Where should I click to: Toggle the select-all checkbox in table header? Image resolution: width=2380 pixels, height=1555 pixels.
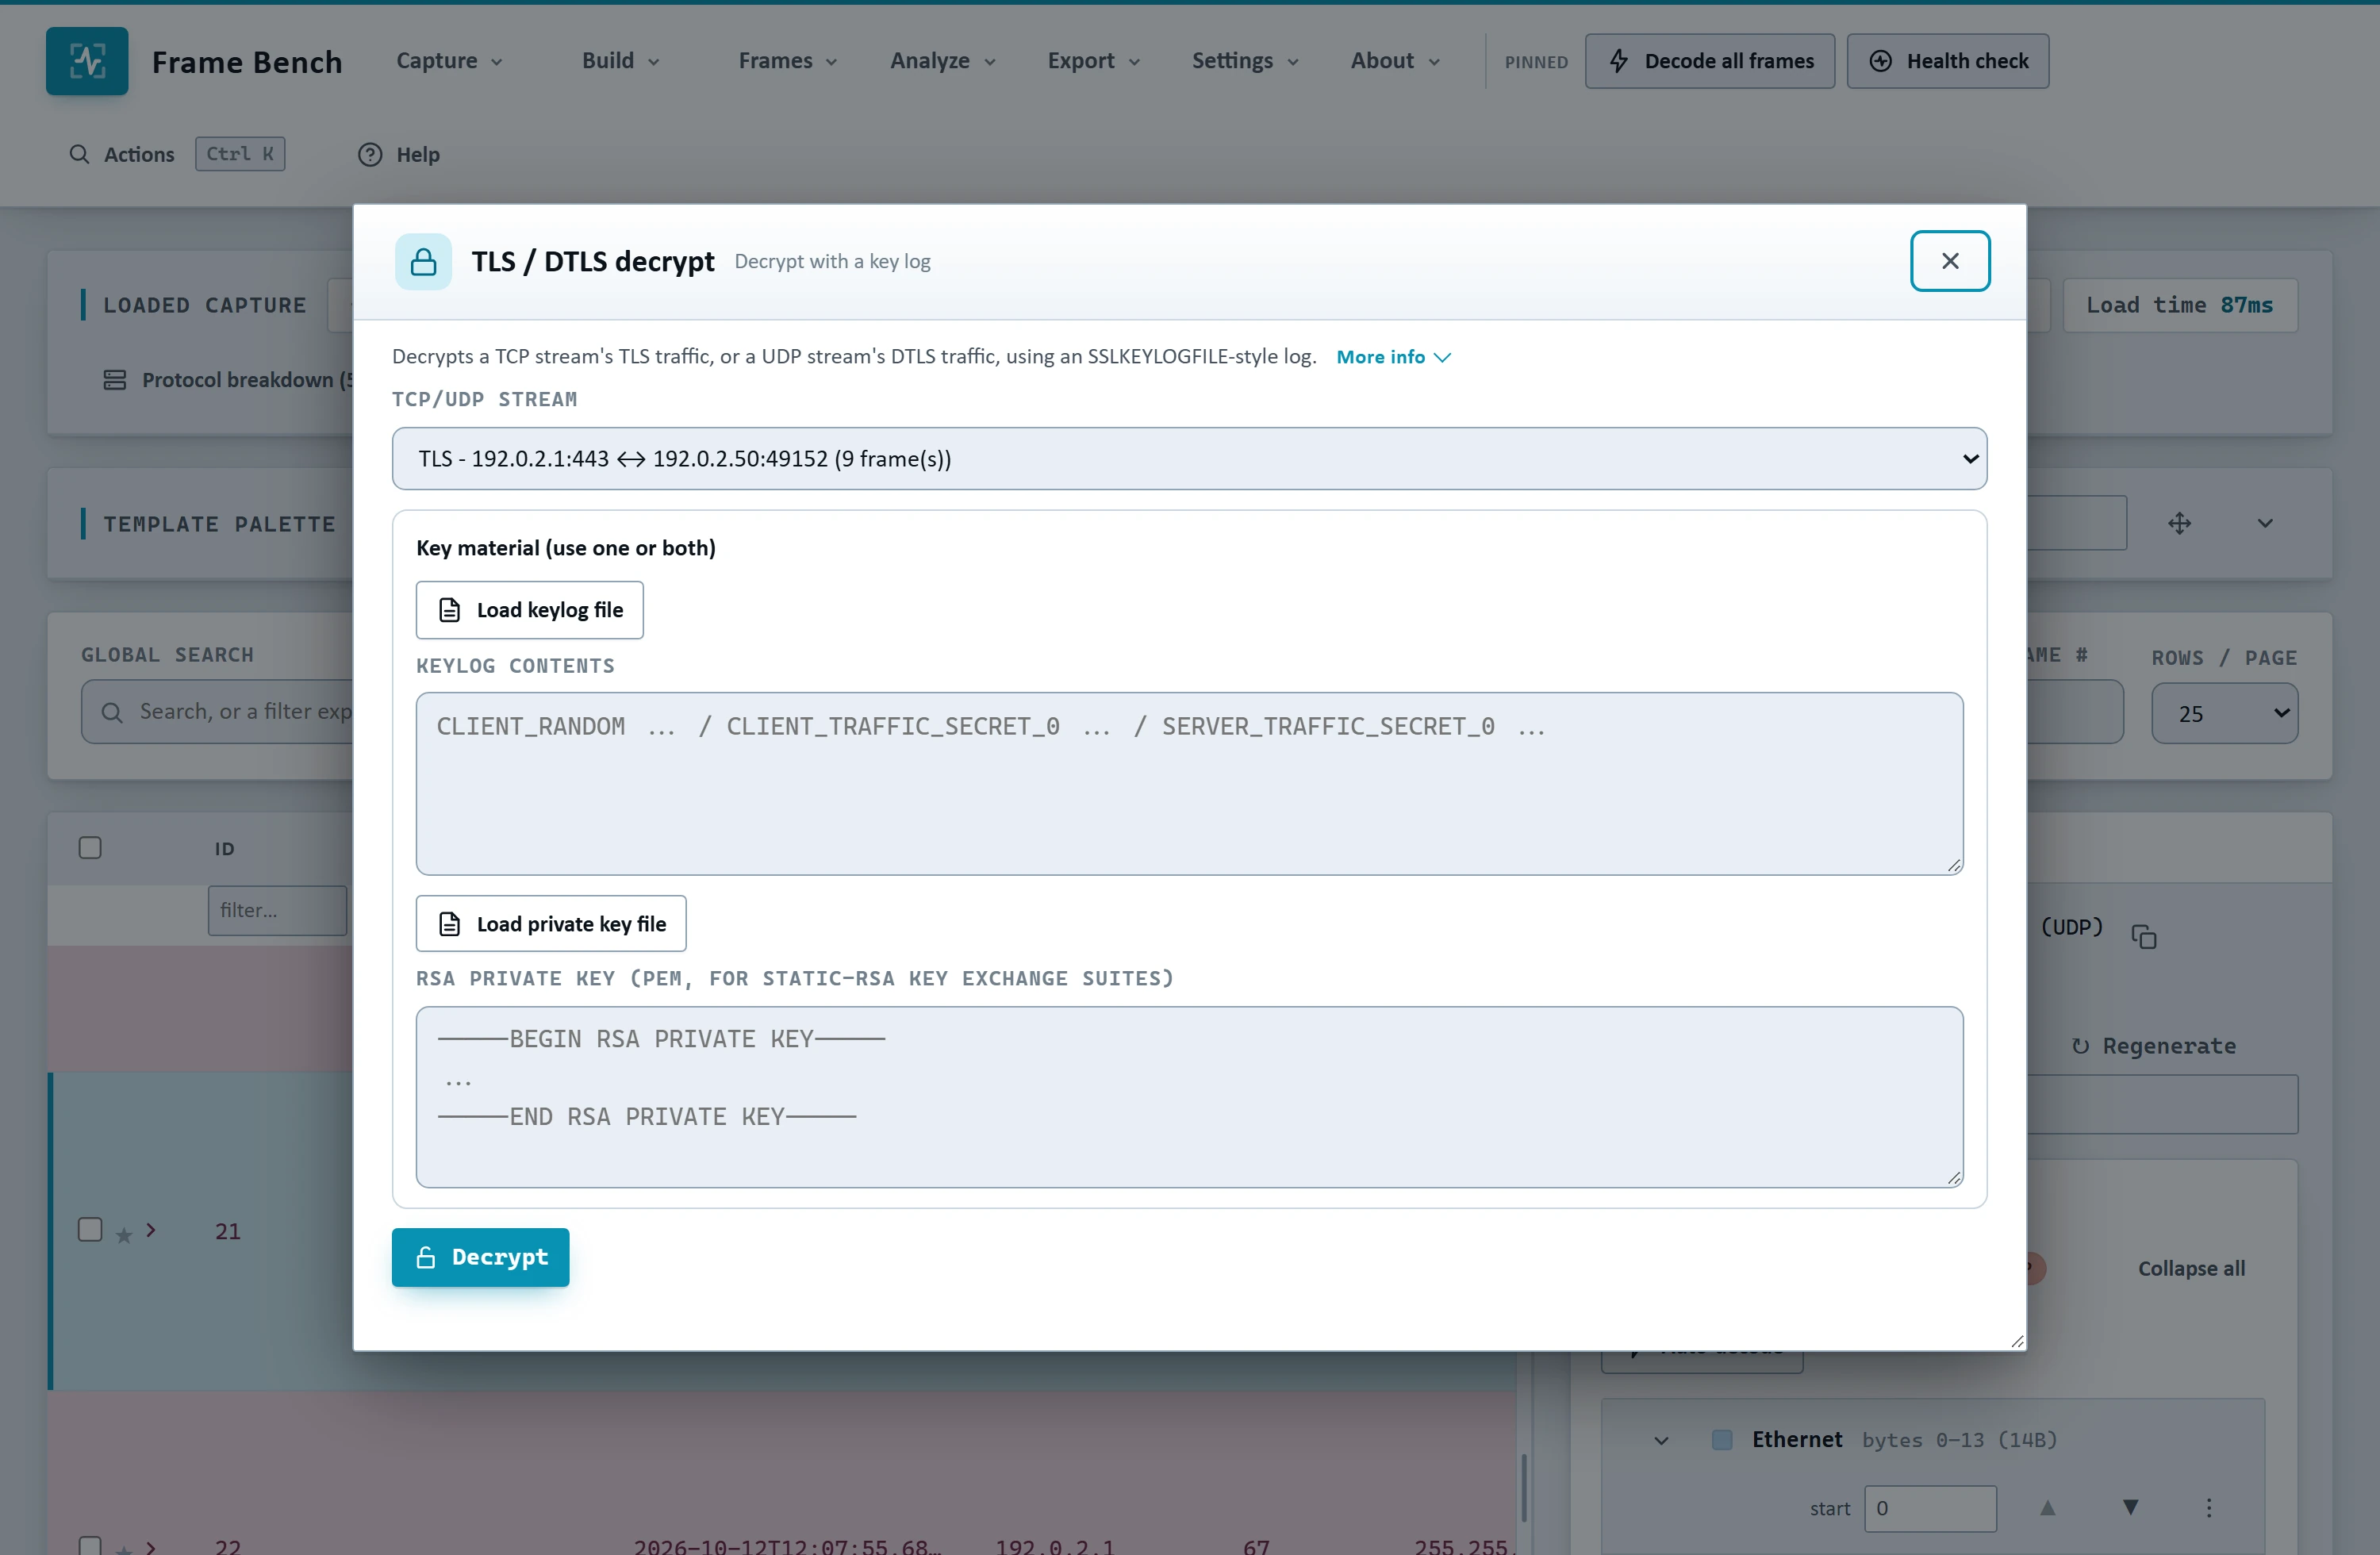90,848
